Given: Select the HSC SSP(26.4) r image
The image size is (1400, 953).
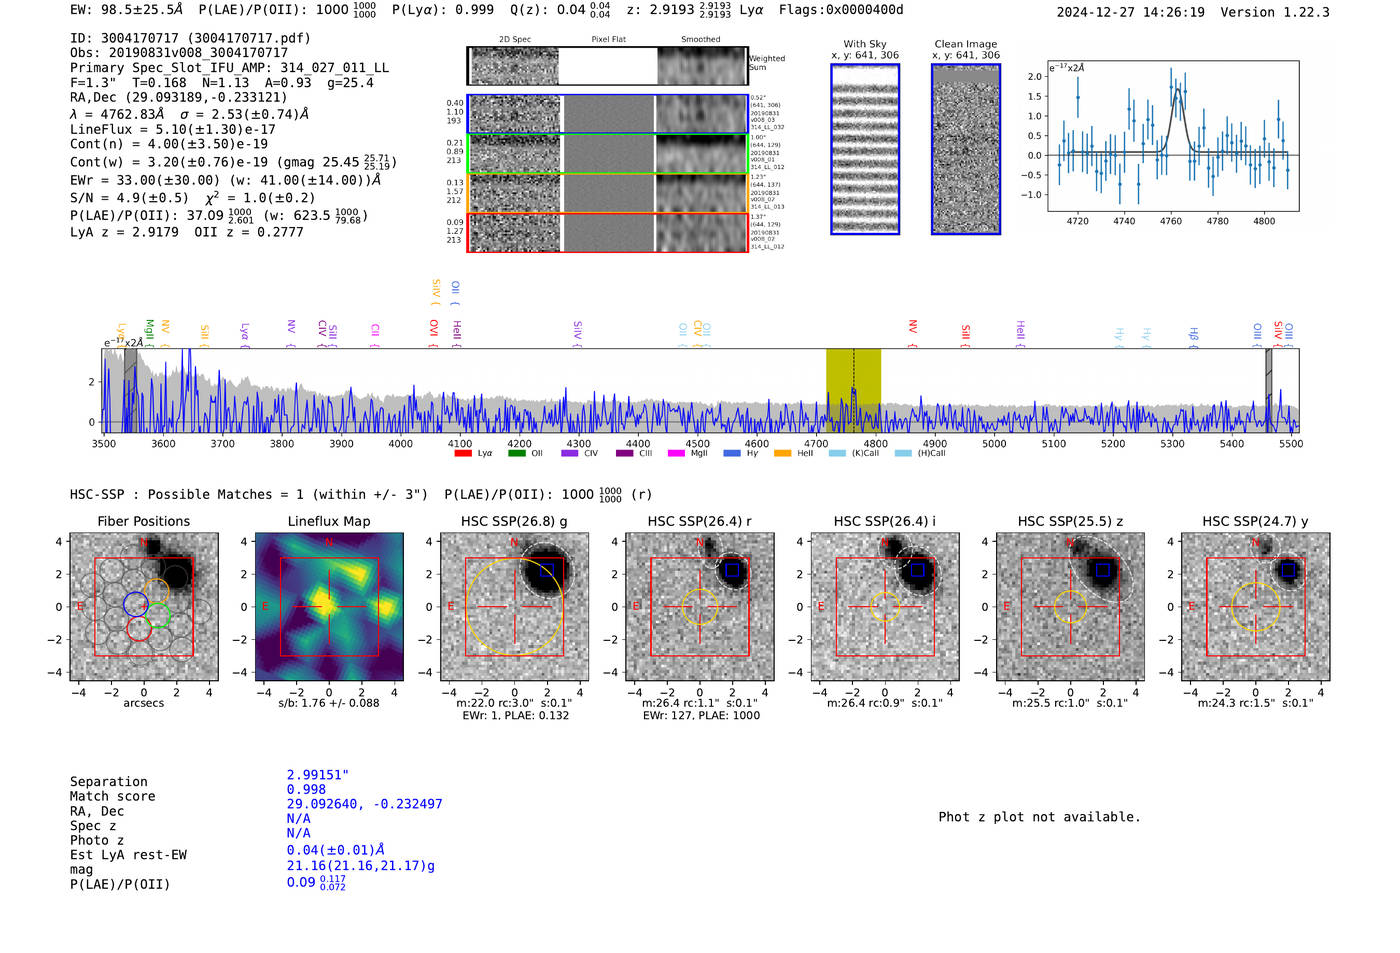Looking at the screenshot, I should pyautogui.click(x=700, y=606).
